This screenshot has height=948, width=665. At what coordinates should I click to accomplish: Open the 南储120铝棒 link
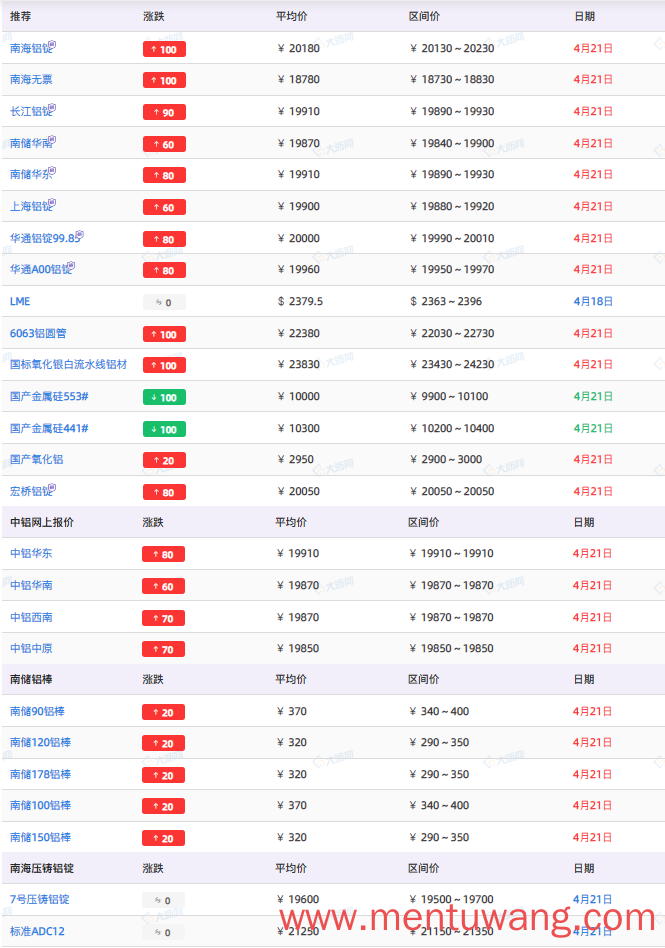(40, 742)
